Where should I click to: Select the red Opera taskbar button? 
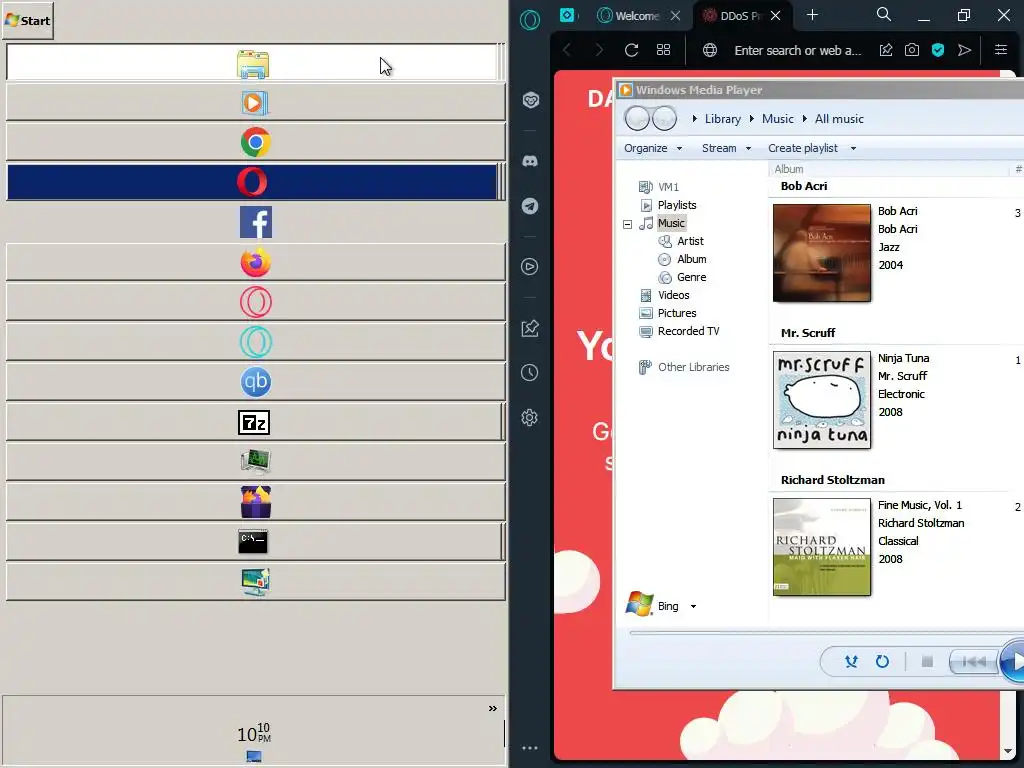click(253, 182)
